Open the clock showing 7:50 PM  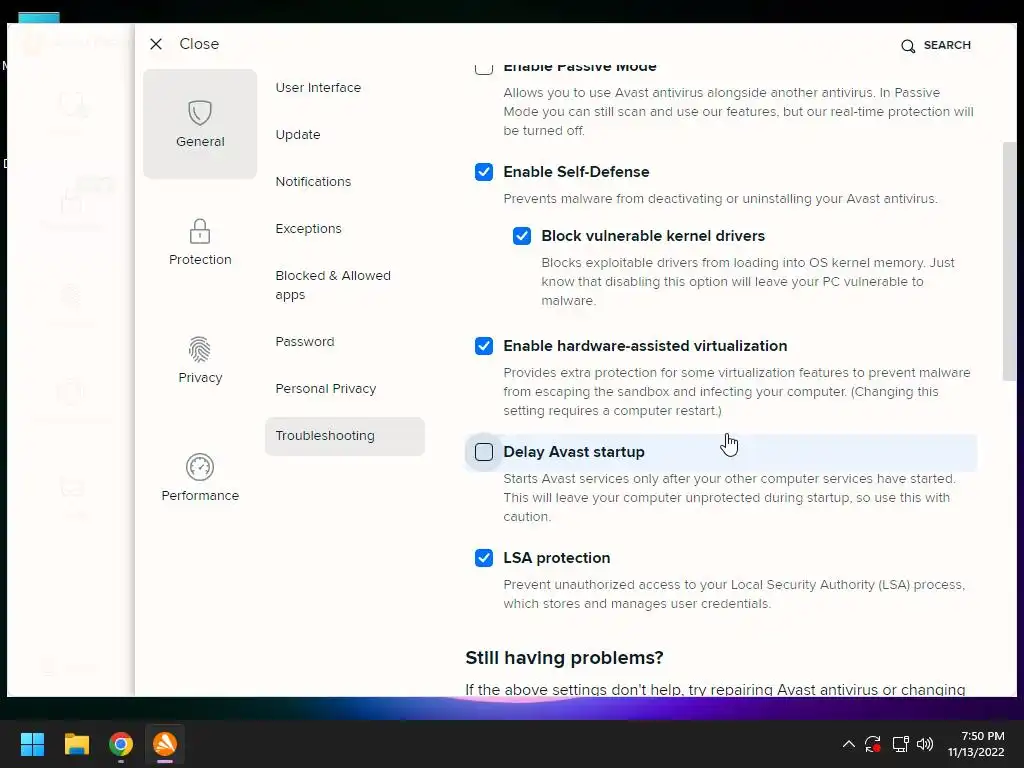pyautogui.click(x=976, y=744)
